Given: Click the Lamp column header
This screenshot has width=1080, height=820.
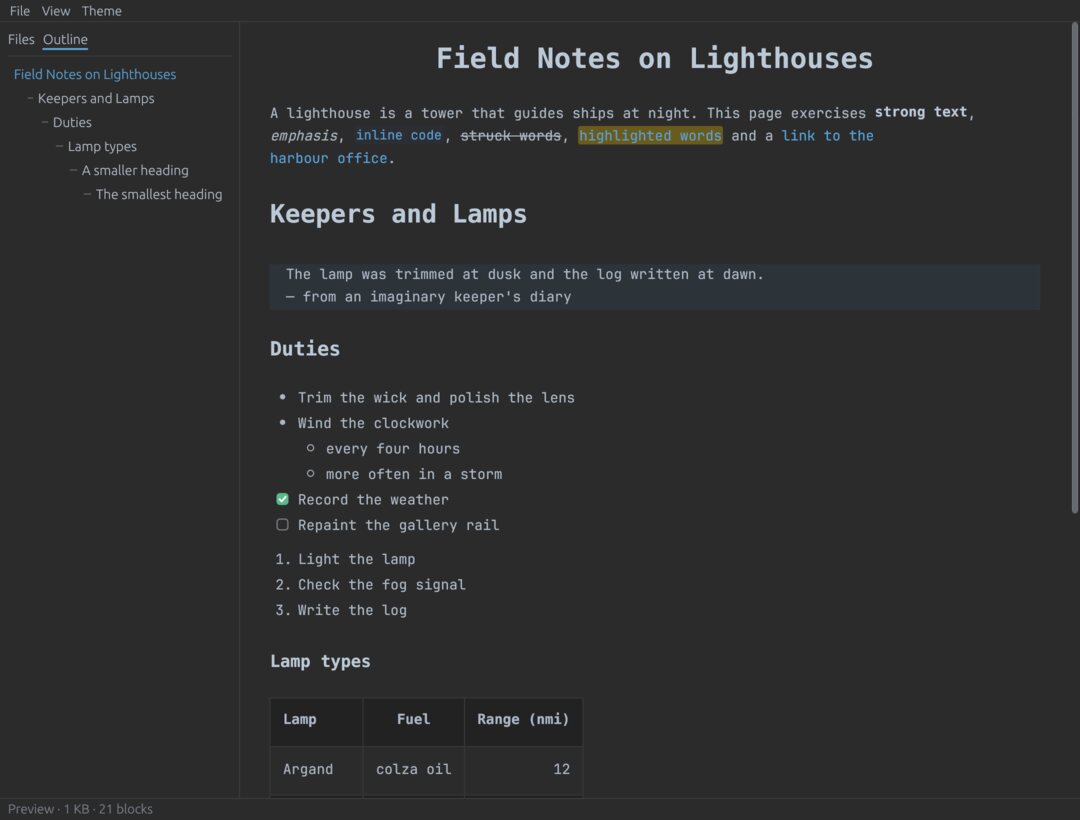Looking at the screenshot, I should click(316, 722).
